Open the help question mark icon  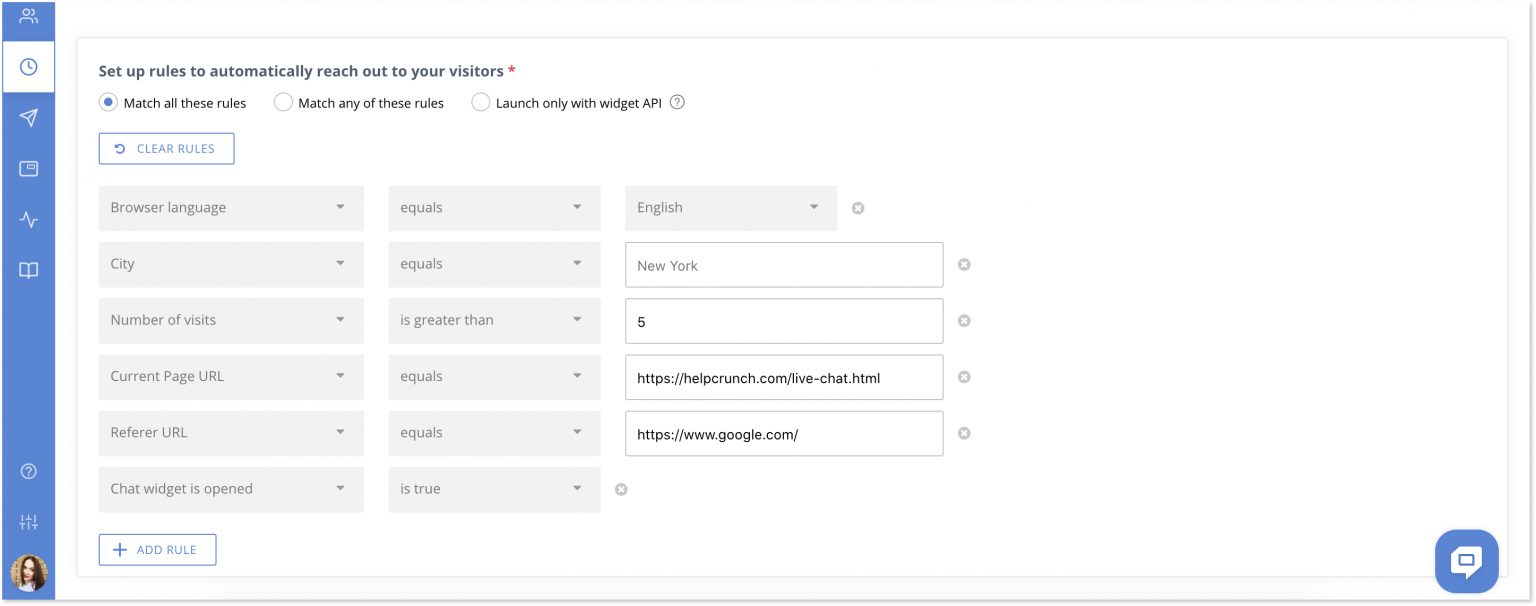pyautogui.click(x=28, y=471)
